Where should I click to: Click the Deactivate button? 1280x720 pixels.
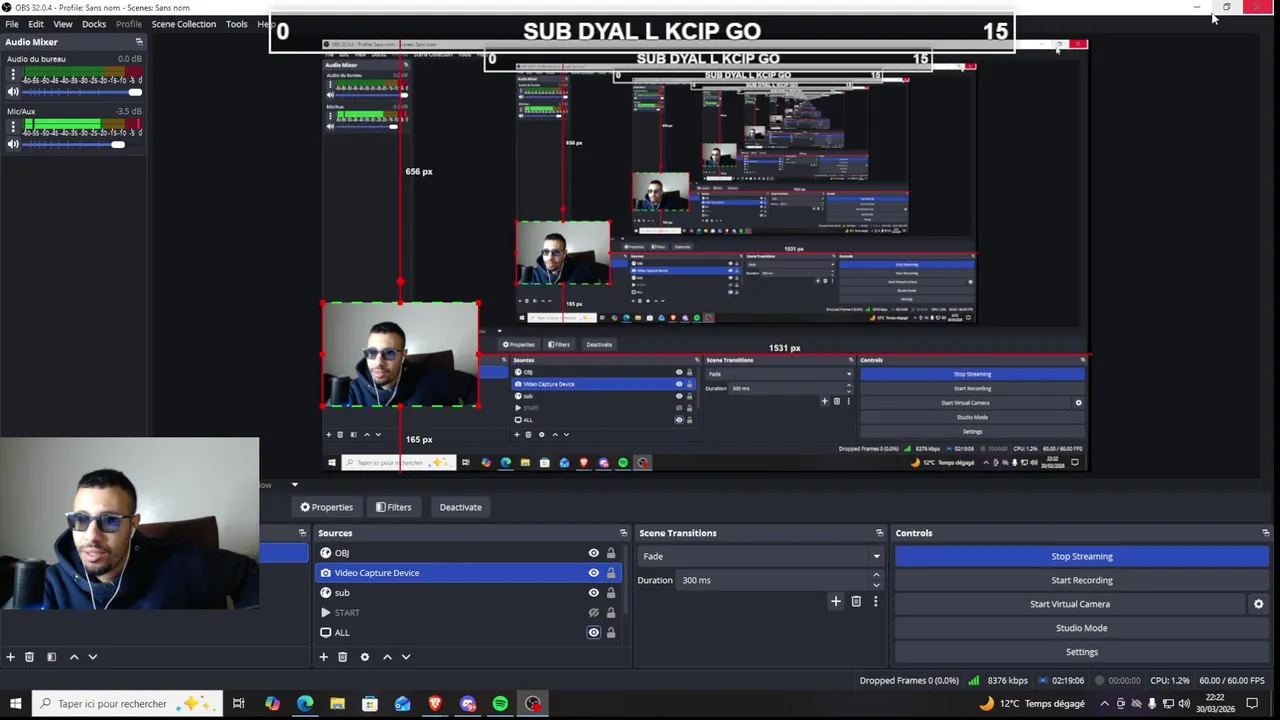460,507
